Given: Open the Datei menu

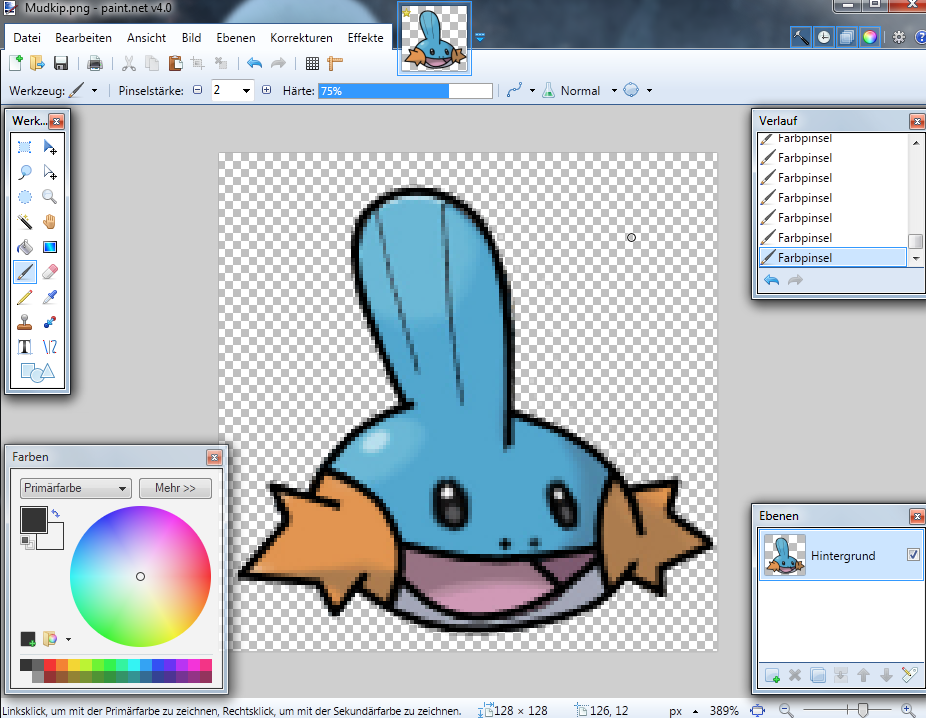Looking at the screenshot, I should coord(27,37).
